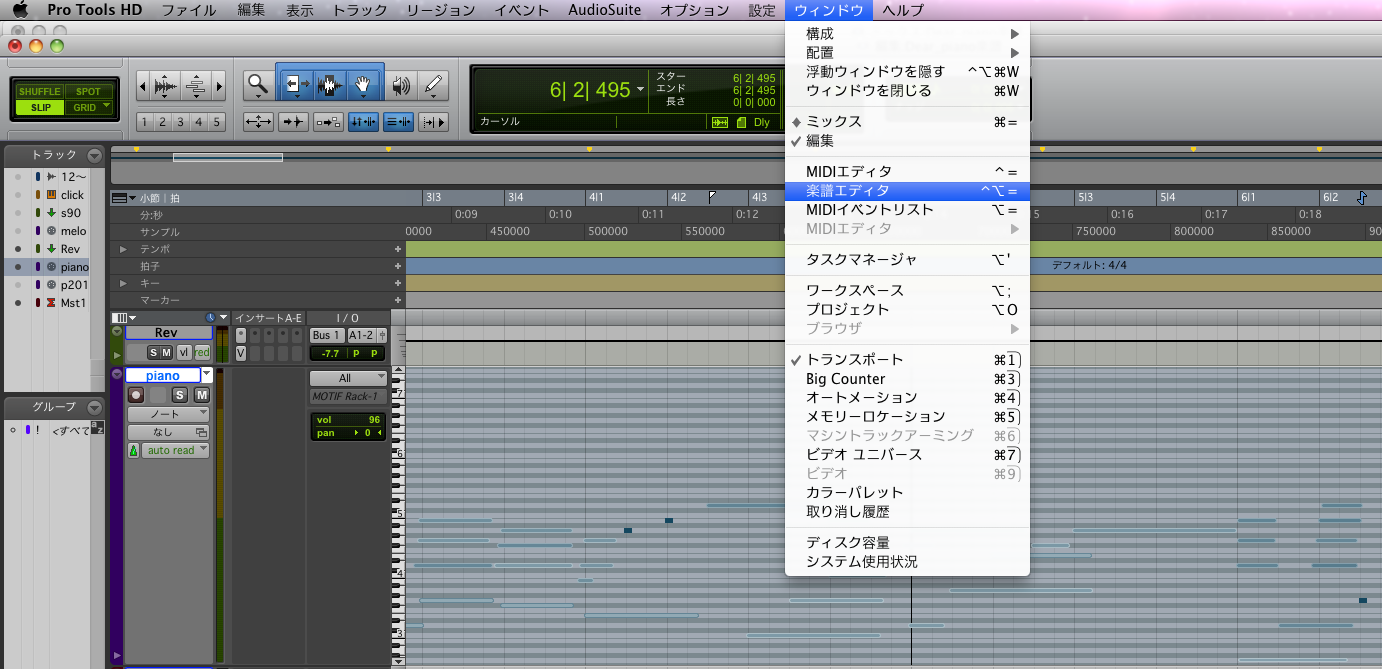Choose カラーパレット menu item
Image resolution: width=1382 pixels, height=669 pixels.
point(907,492)
